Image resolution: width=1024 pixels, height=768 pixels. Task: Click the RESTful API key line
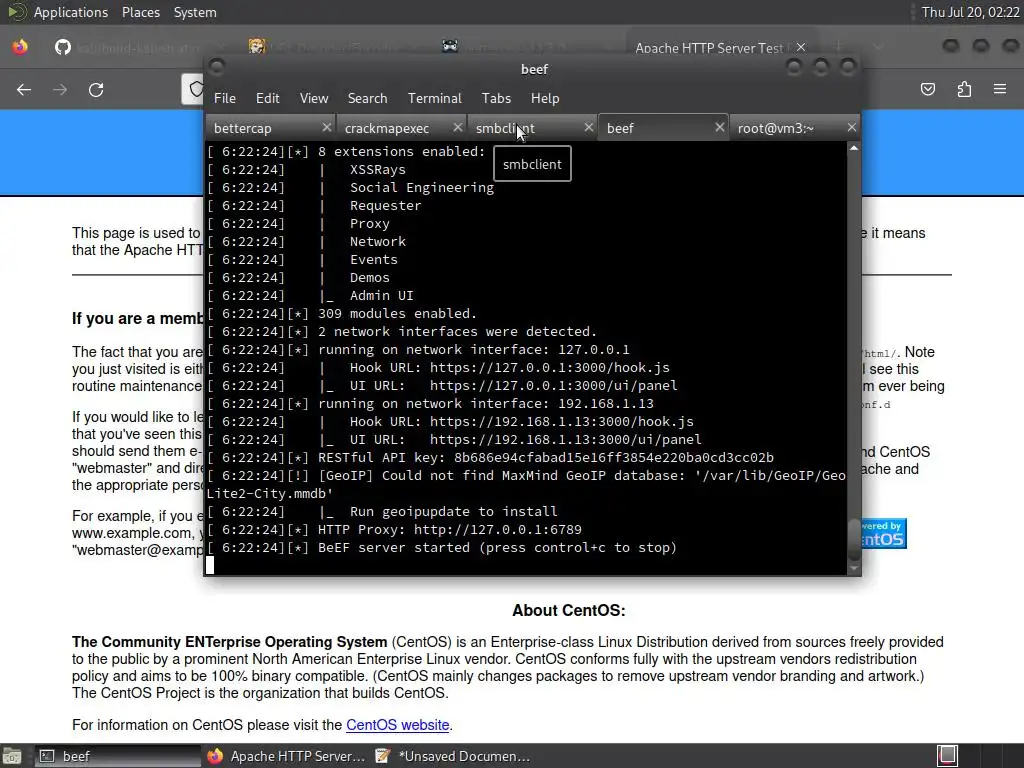click(x=490, y=458)
